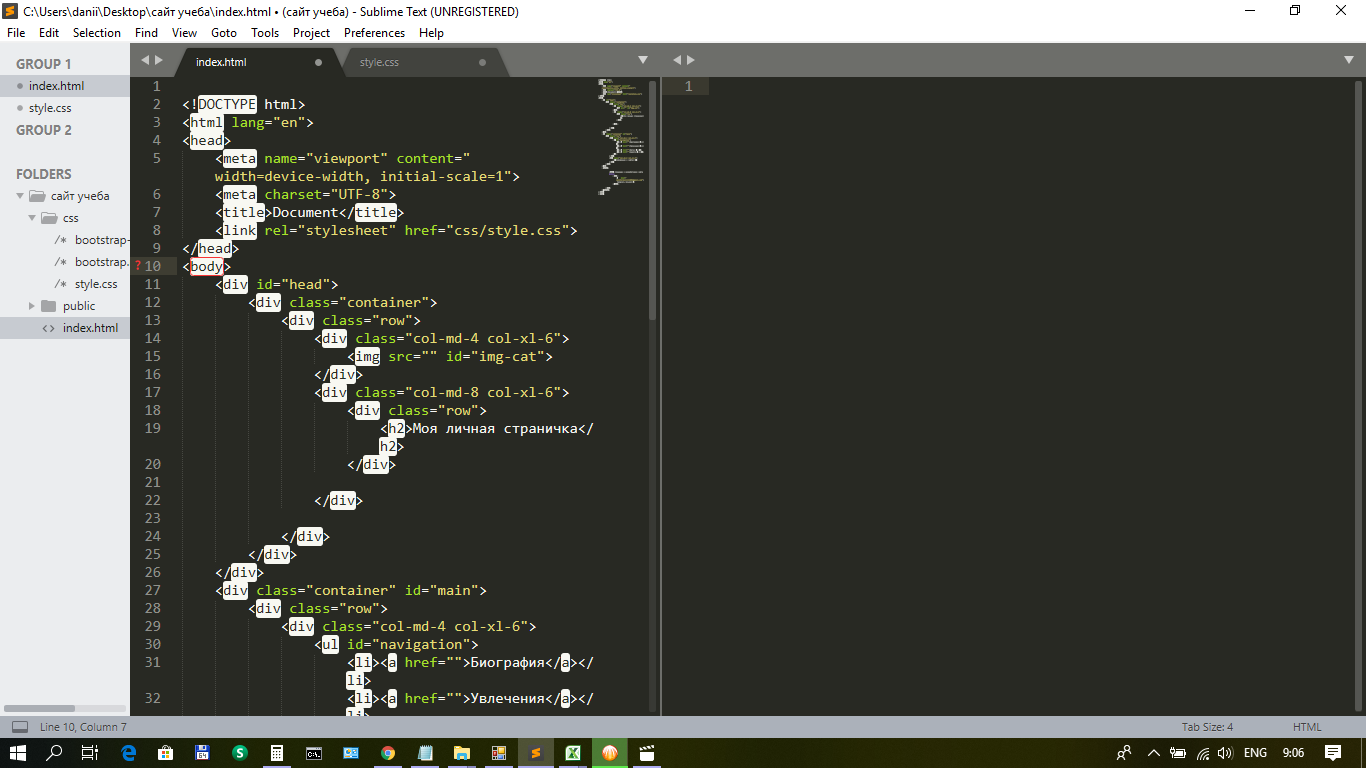
Task: Click the css folder icon
Action: (49, 218)
